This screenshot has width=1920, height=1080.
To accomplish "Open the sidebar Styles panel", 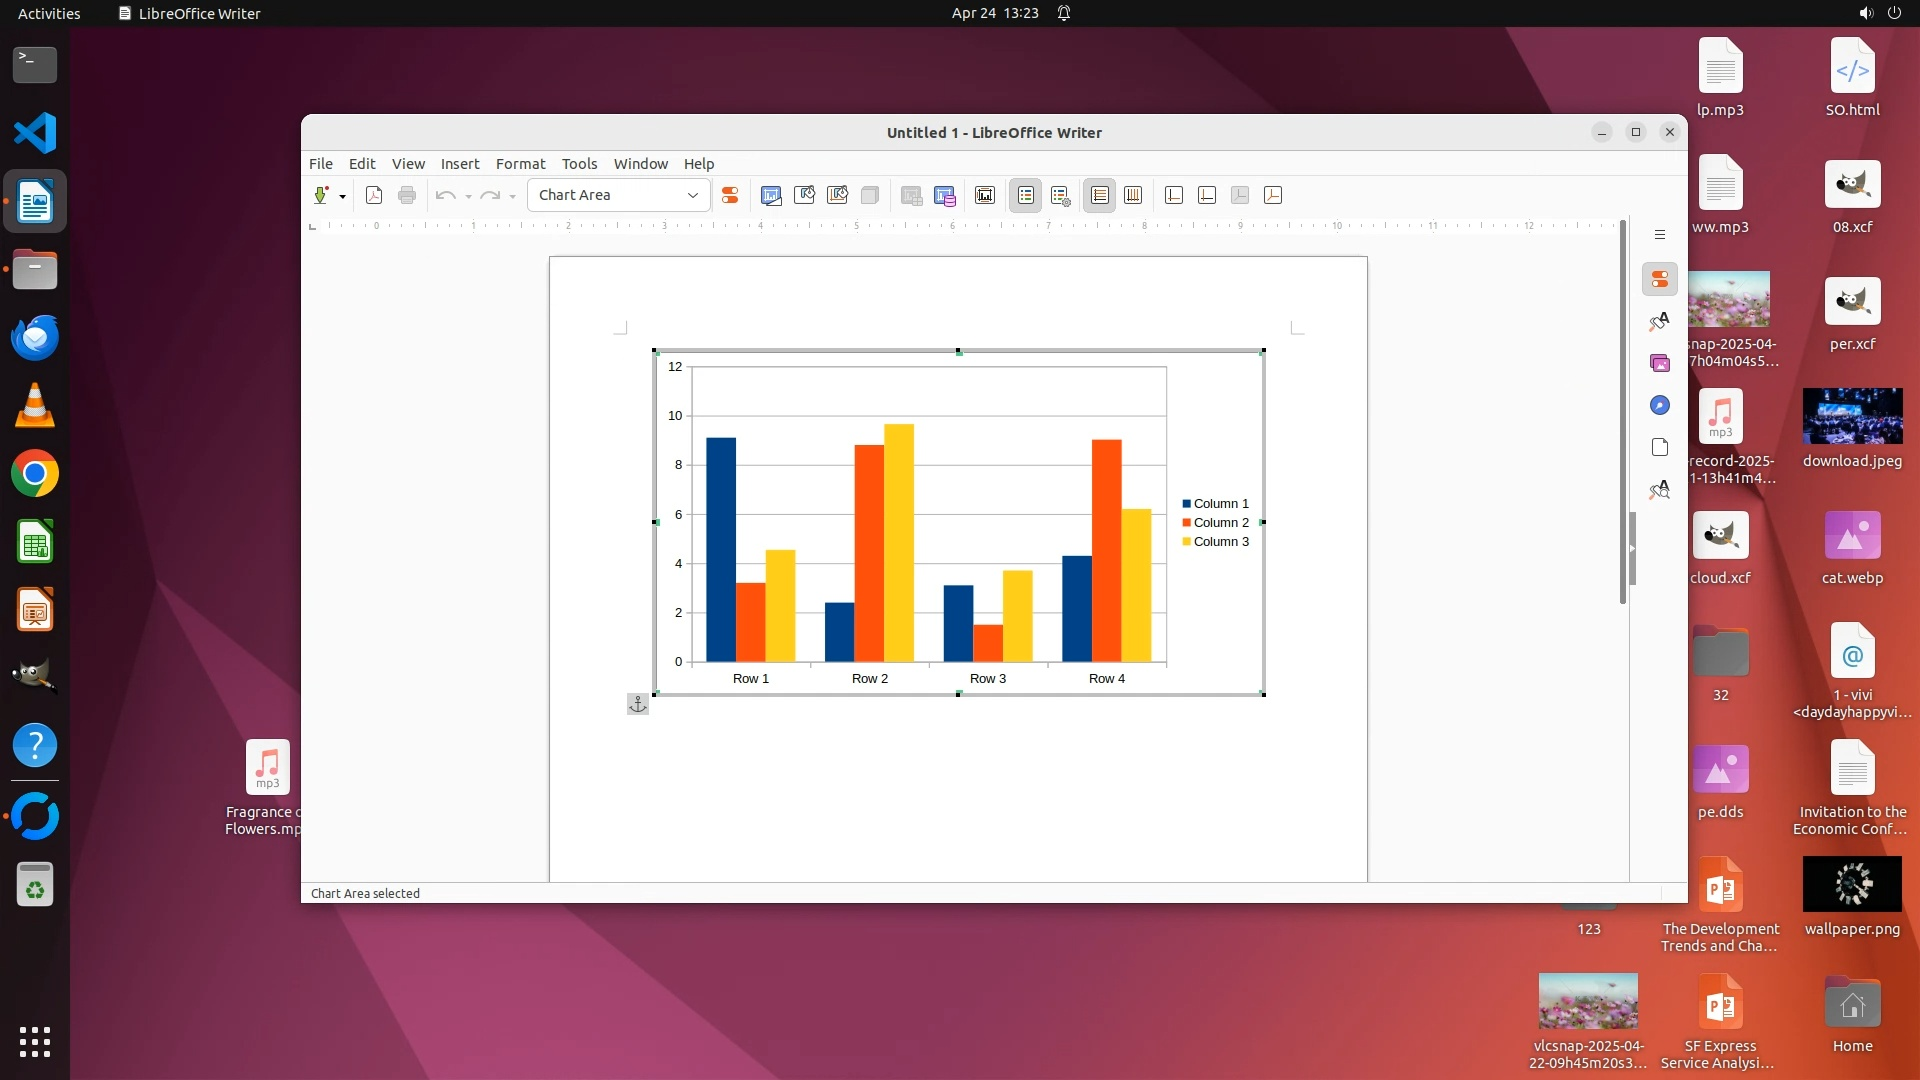I will click(1660, 321).
